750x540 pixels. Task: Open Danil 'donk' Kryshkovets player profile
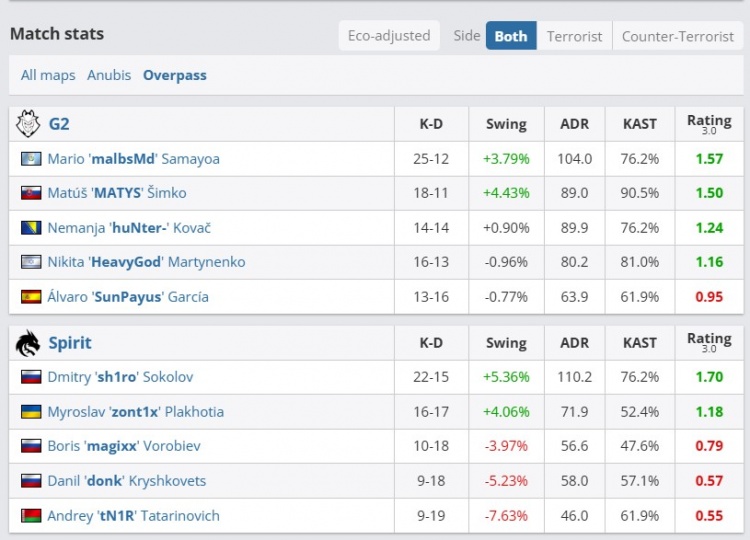pyautogui.click(x=126, y=481)
